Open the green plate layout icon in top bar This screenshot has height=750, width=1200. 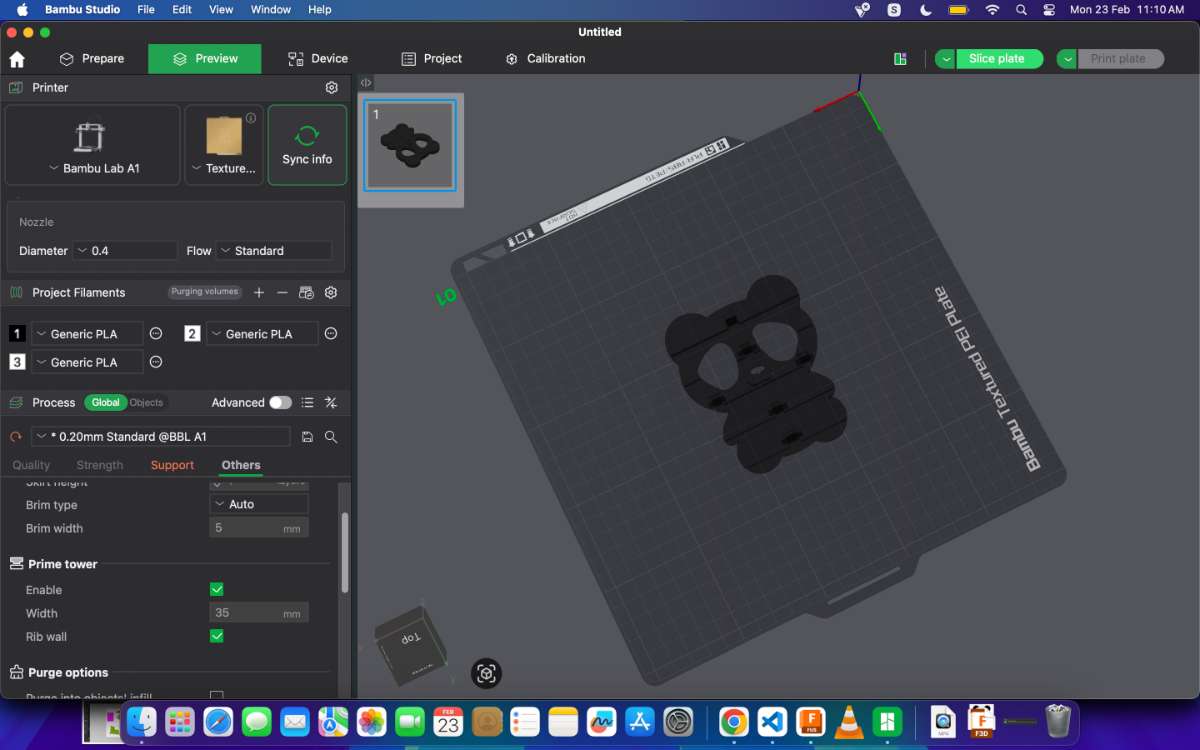point(900,59)
